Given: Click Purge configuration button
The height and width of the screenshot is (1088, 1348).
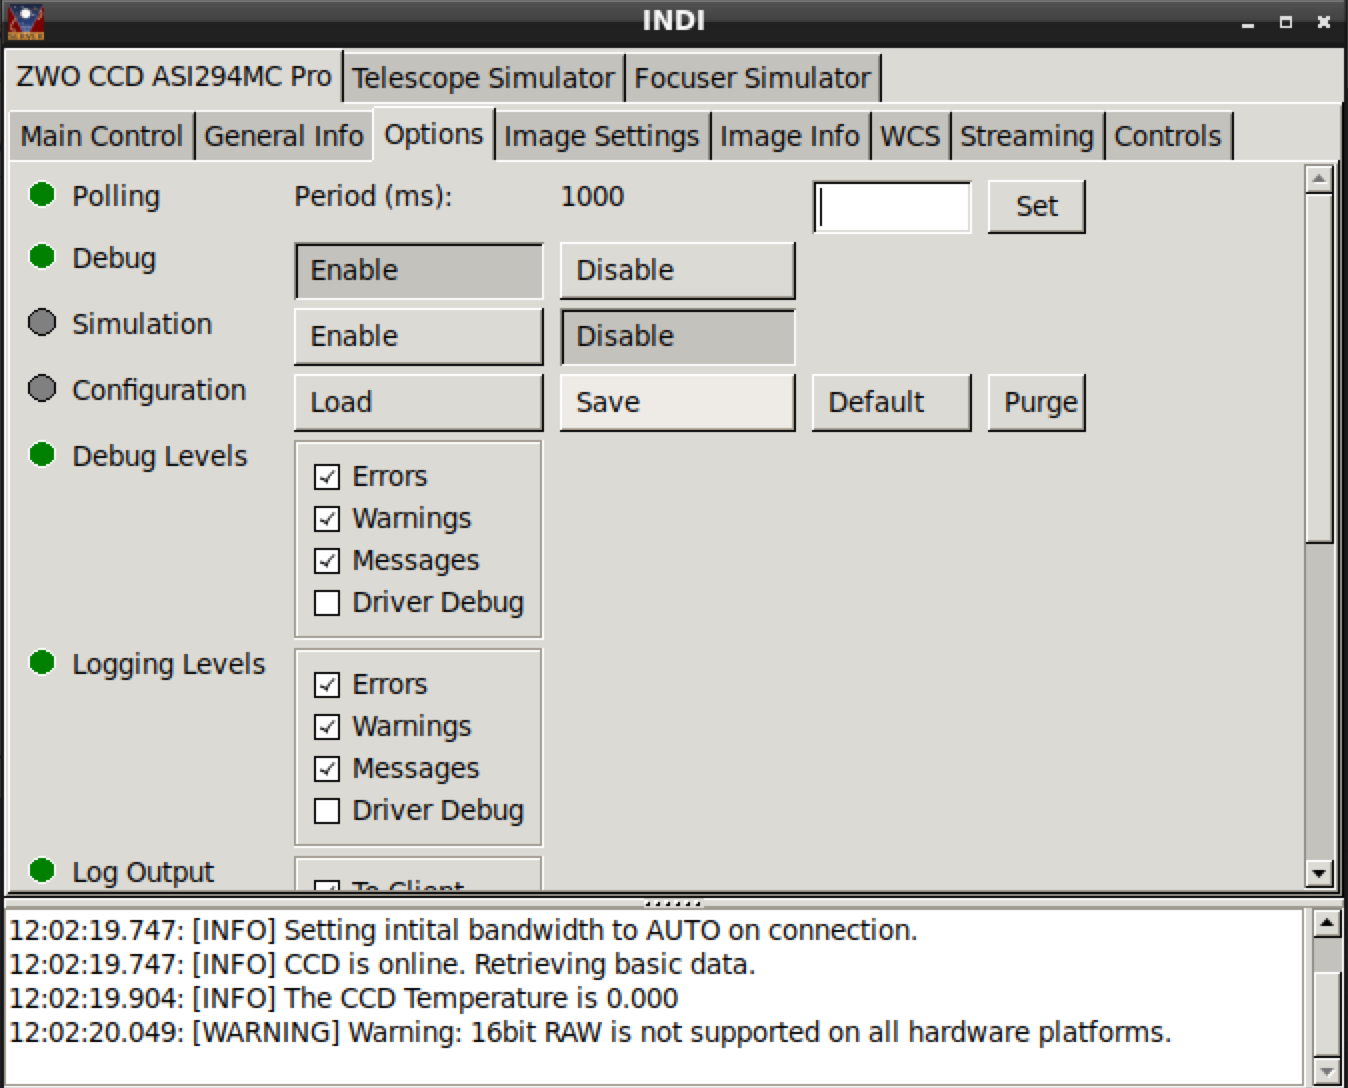Looking at the screenshot, I should [1036, 403].
